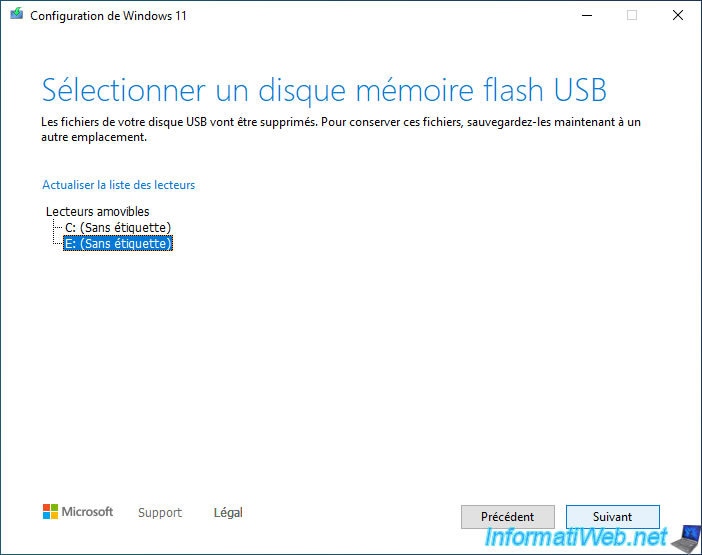
Task: Click the Microsoft wordmark text
Action: [88, 512]
